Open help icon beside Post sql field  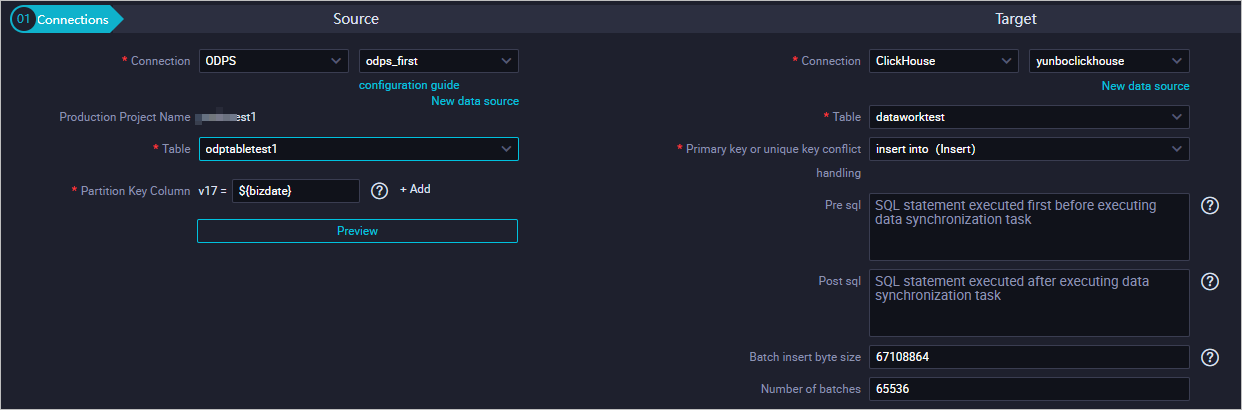click(x=1209, y=281)
